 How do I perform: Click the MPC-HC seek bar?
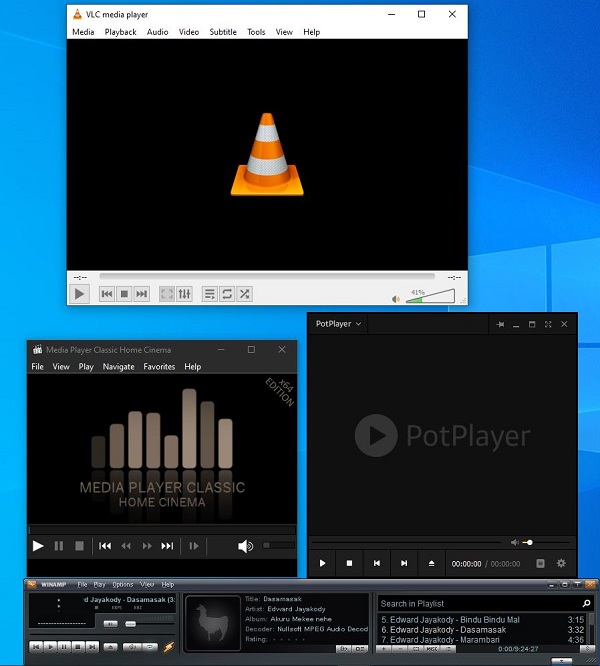click(162, 530)
